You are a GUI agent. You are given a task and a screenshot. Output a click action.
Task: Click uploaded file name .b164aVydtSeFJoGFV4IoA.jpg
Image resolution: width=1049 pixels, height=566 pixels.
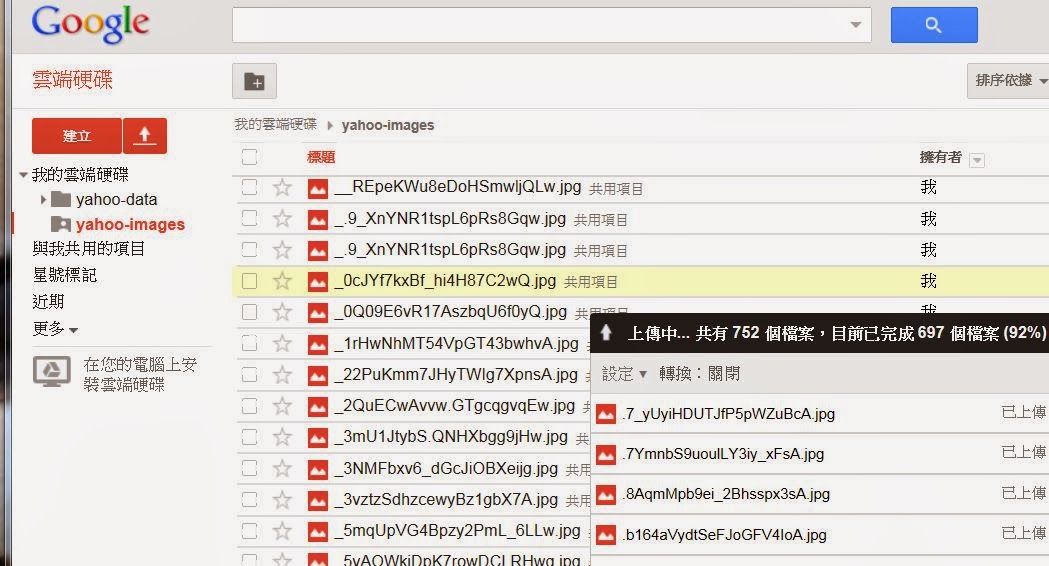(724, 535)
